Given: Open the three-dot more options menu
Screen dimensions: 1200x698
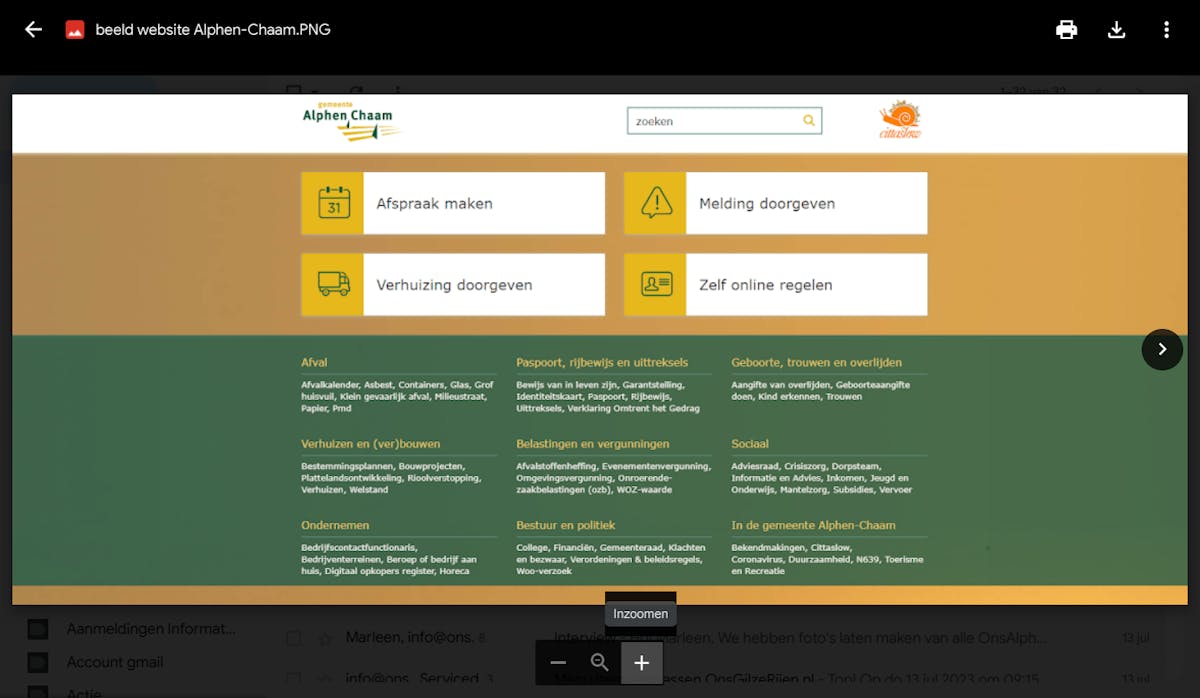Looking at the screenshot, I should (1166, 30).
